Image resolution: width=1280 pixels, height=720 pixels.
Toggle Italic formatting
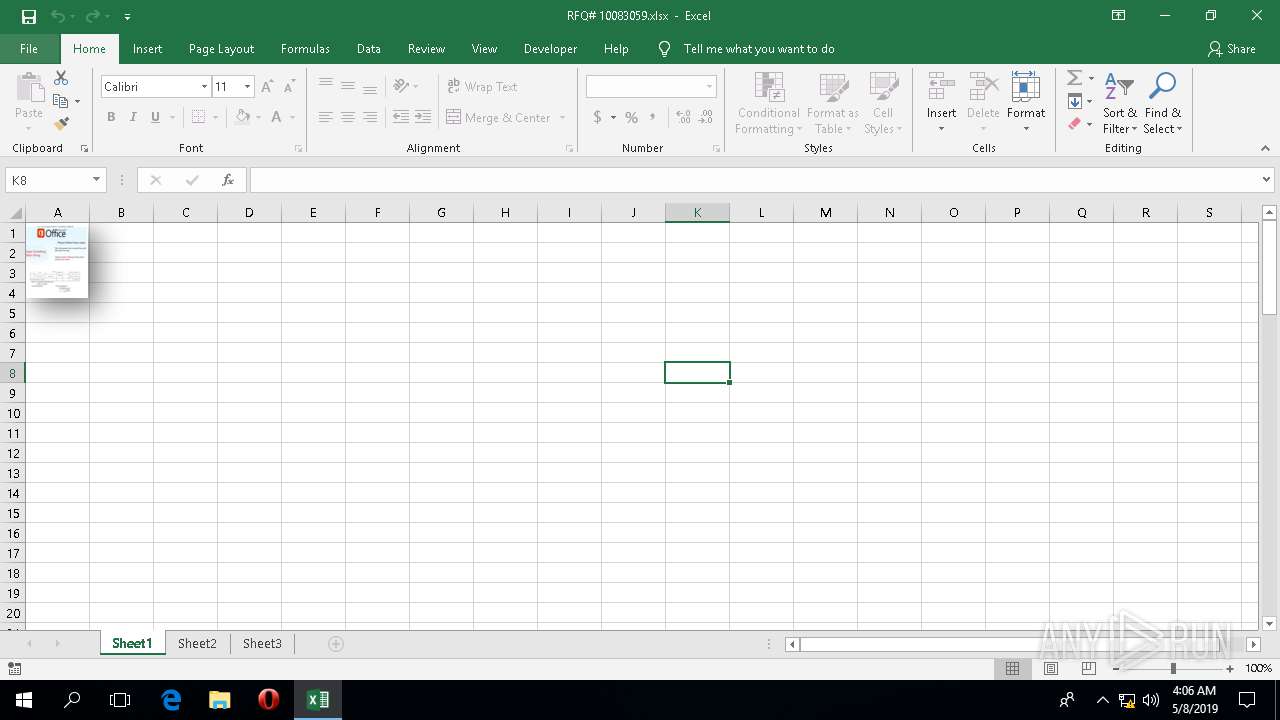[133, 117]
